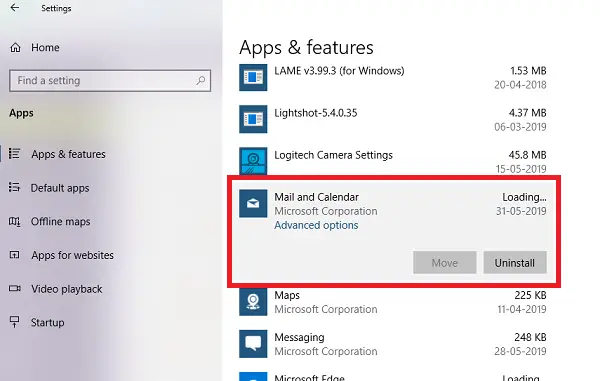Open the Offline maps page

60,221
